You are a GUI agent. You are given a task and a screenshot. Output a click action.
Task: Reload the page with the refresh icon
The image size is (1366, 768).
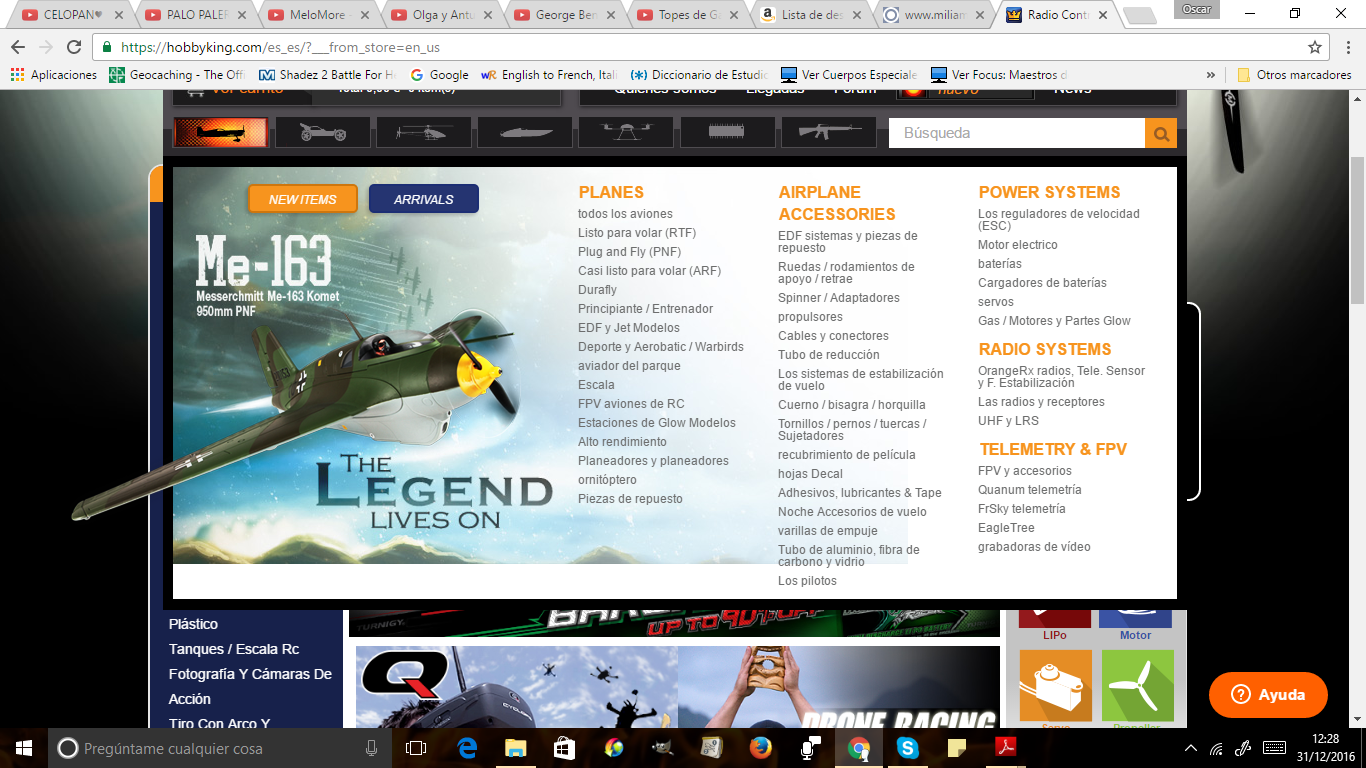74,47
